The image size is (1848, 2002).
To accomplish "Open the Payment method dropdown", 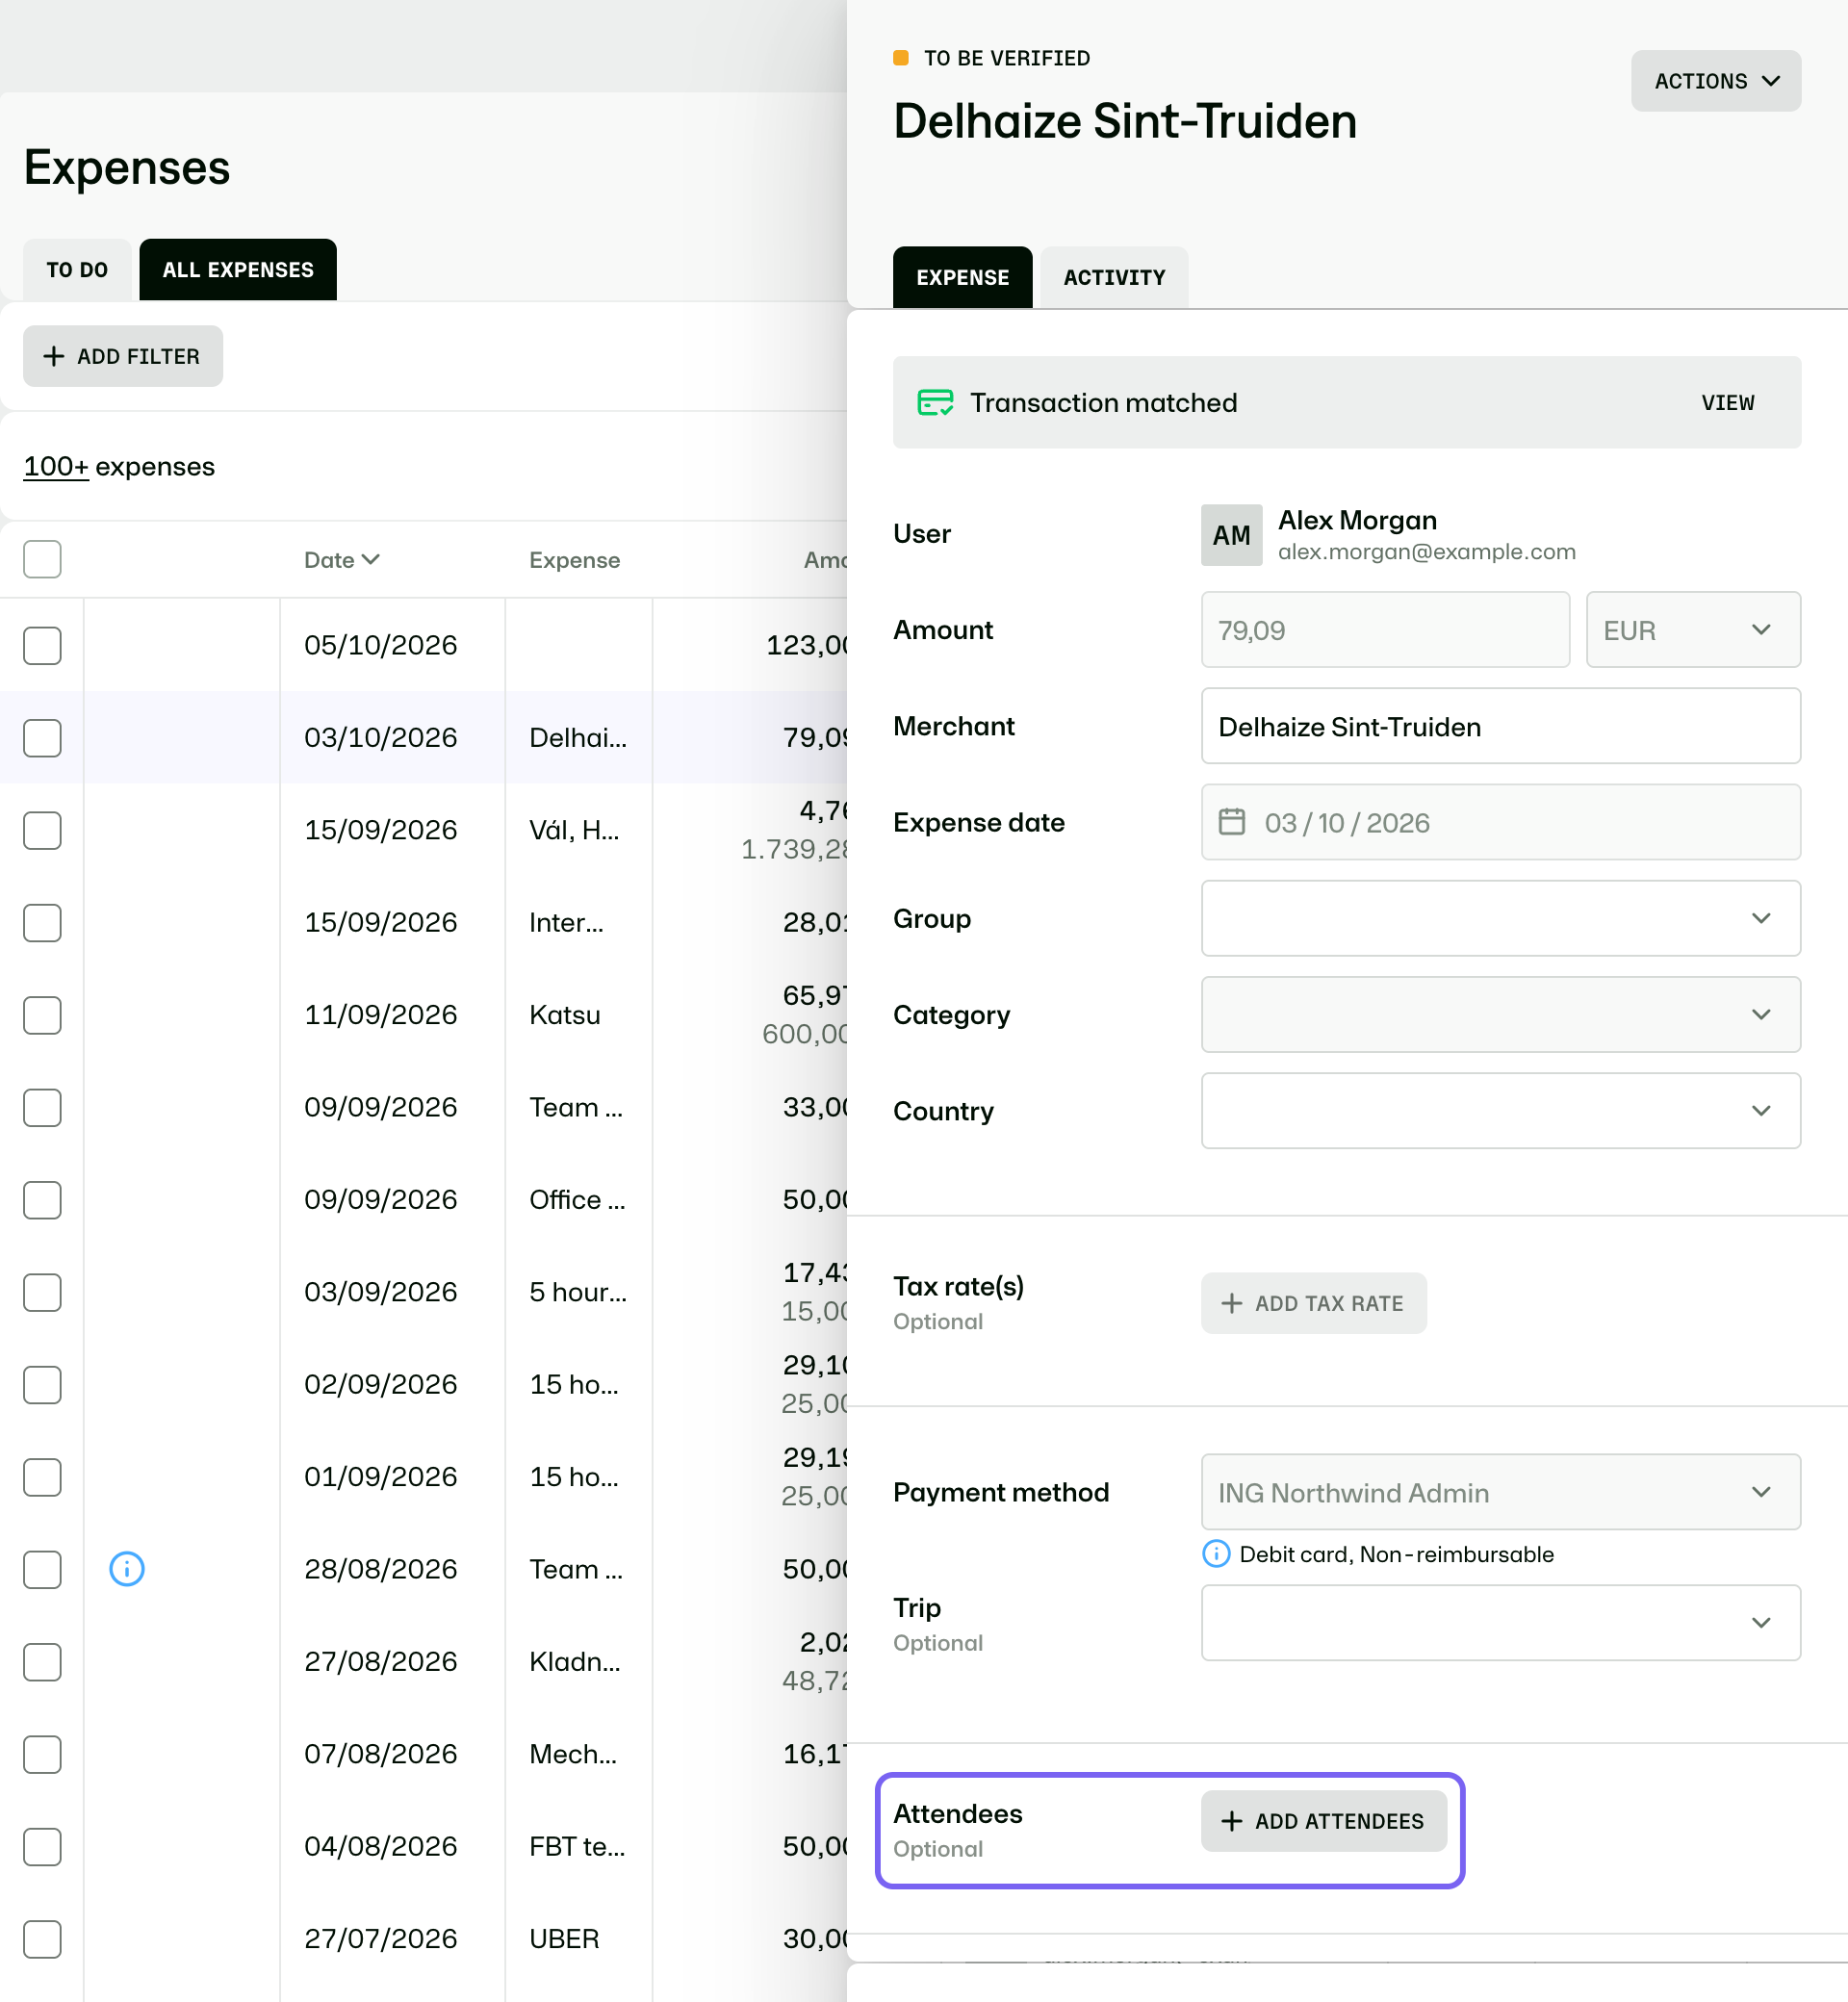I will 1500,1492.
